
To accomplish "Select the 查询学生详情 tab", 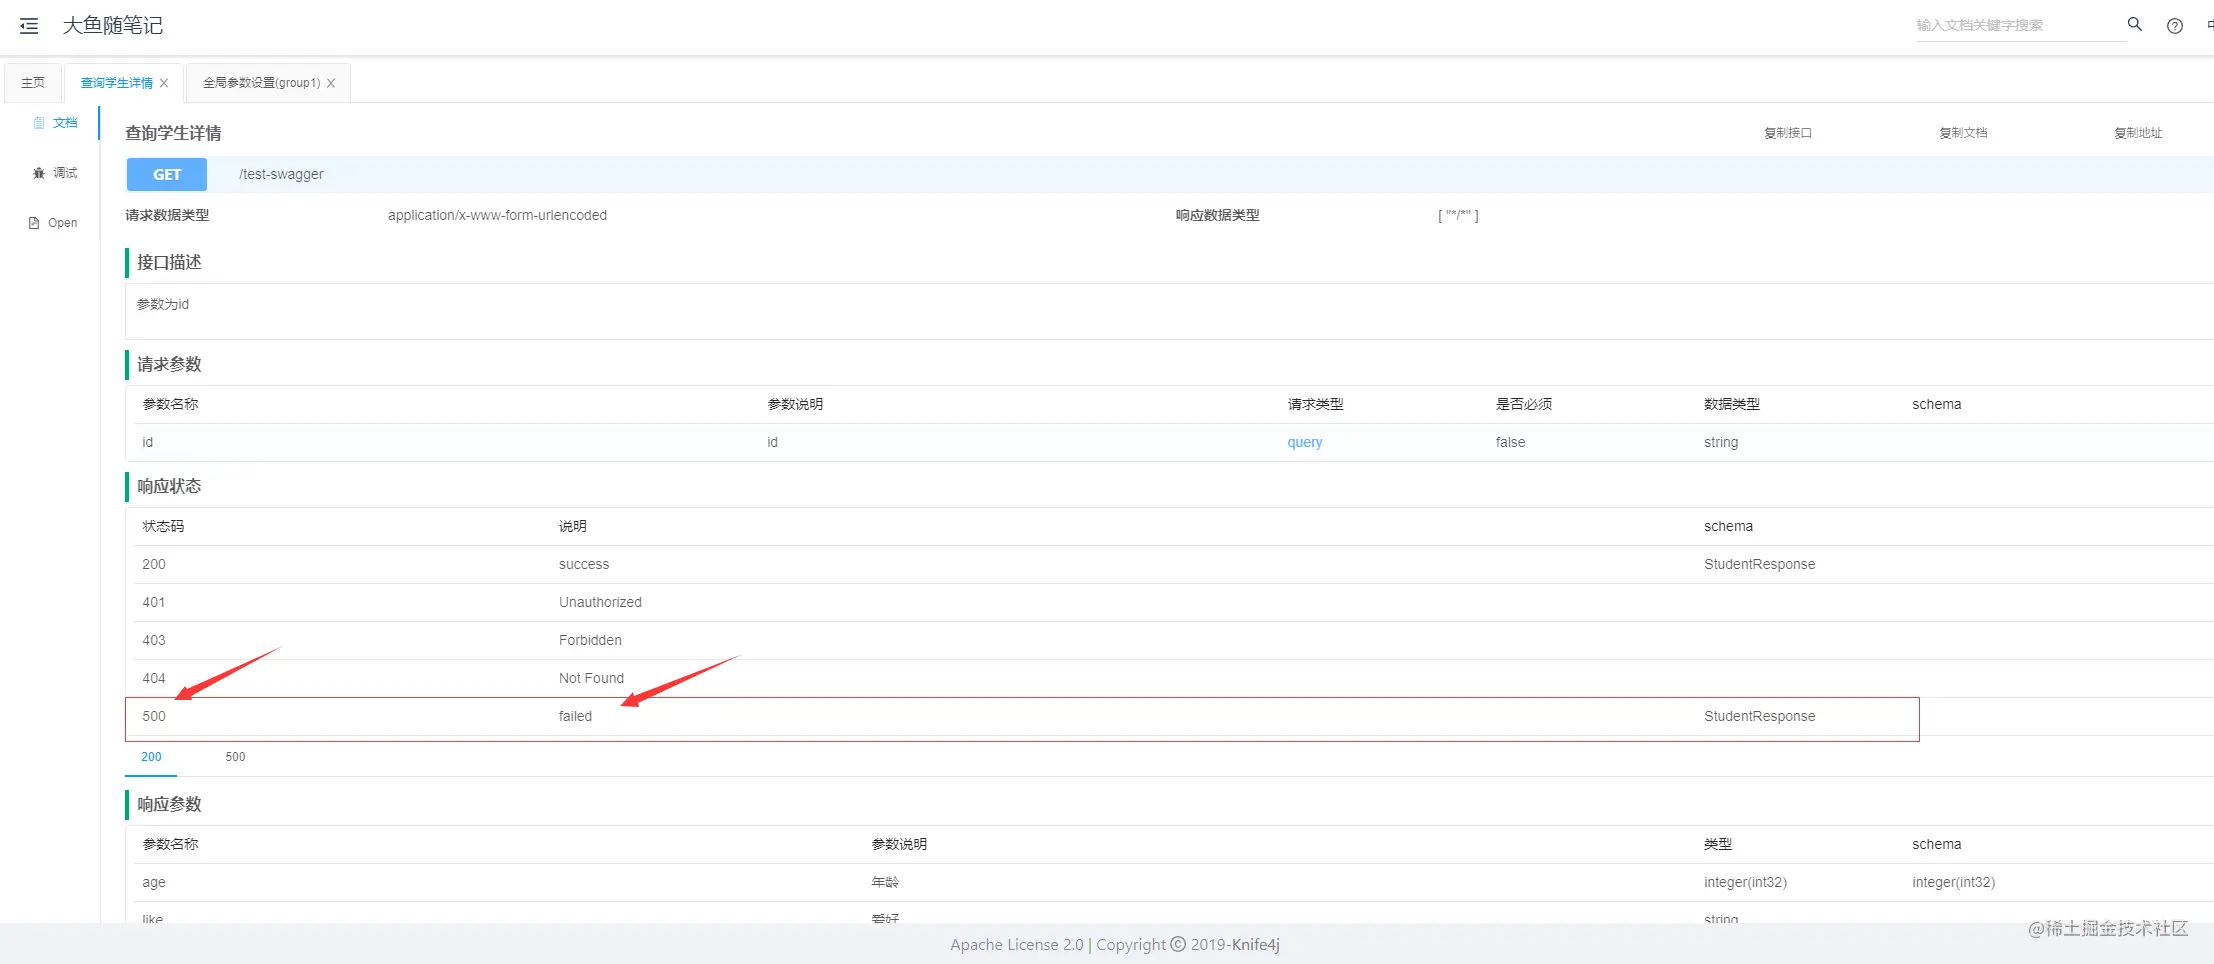I will tap(117, 83).
